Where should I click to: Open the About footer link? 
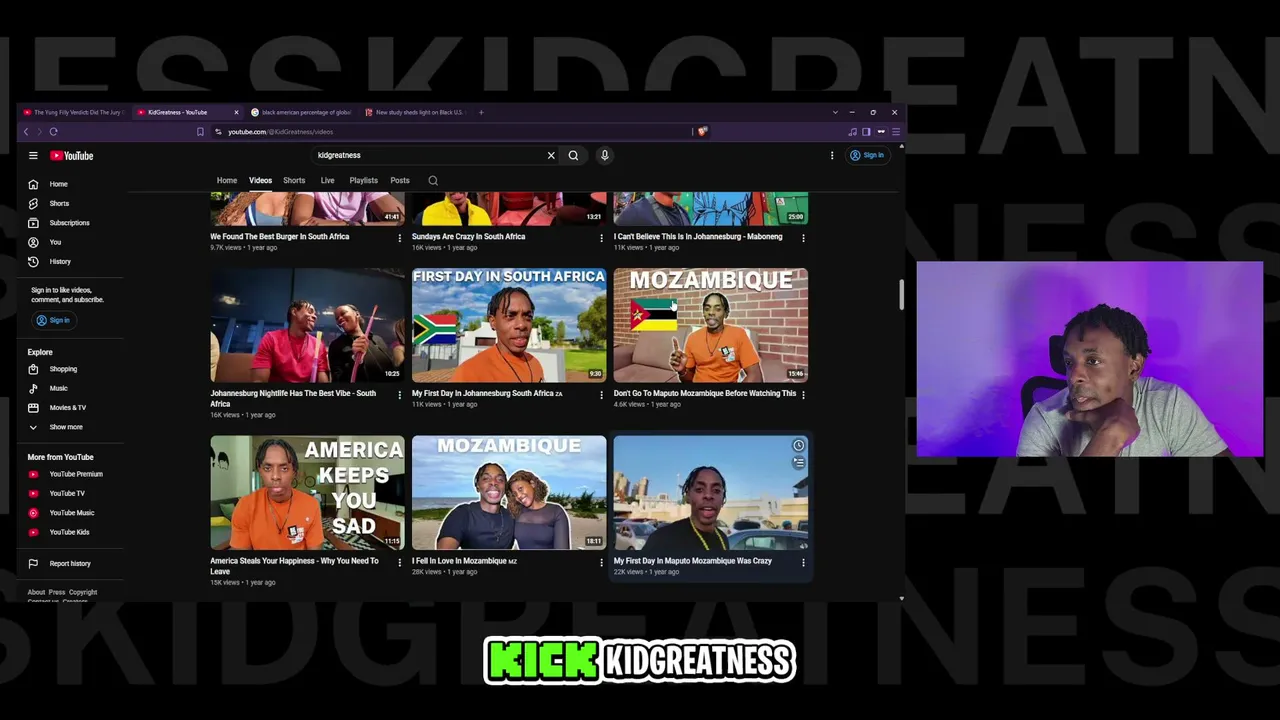tap(36, 592)
